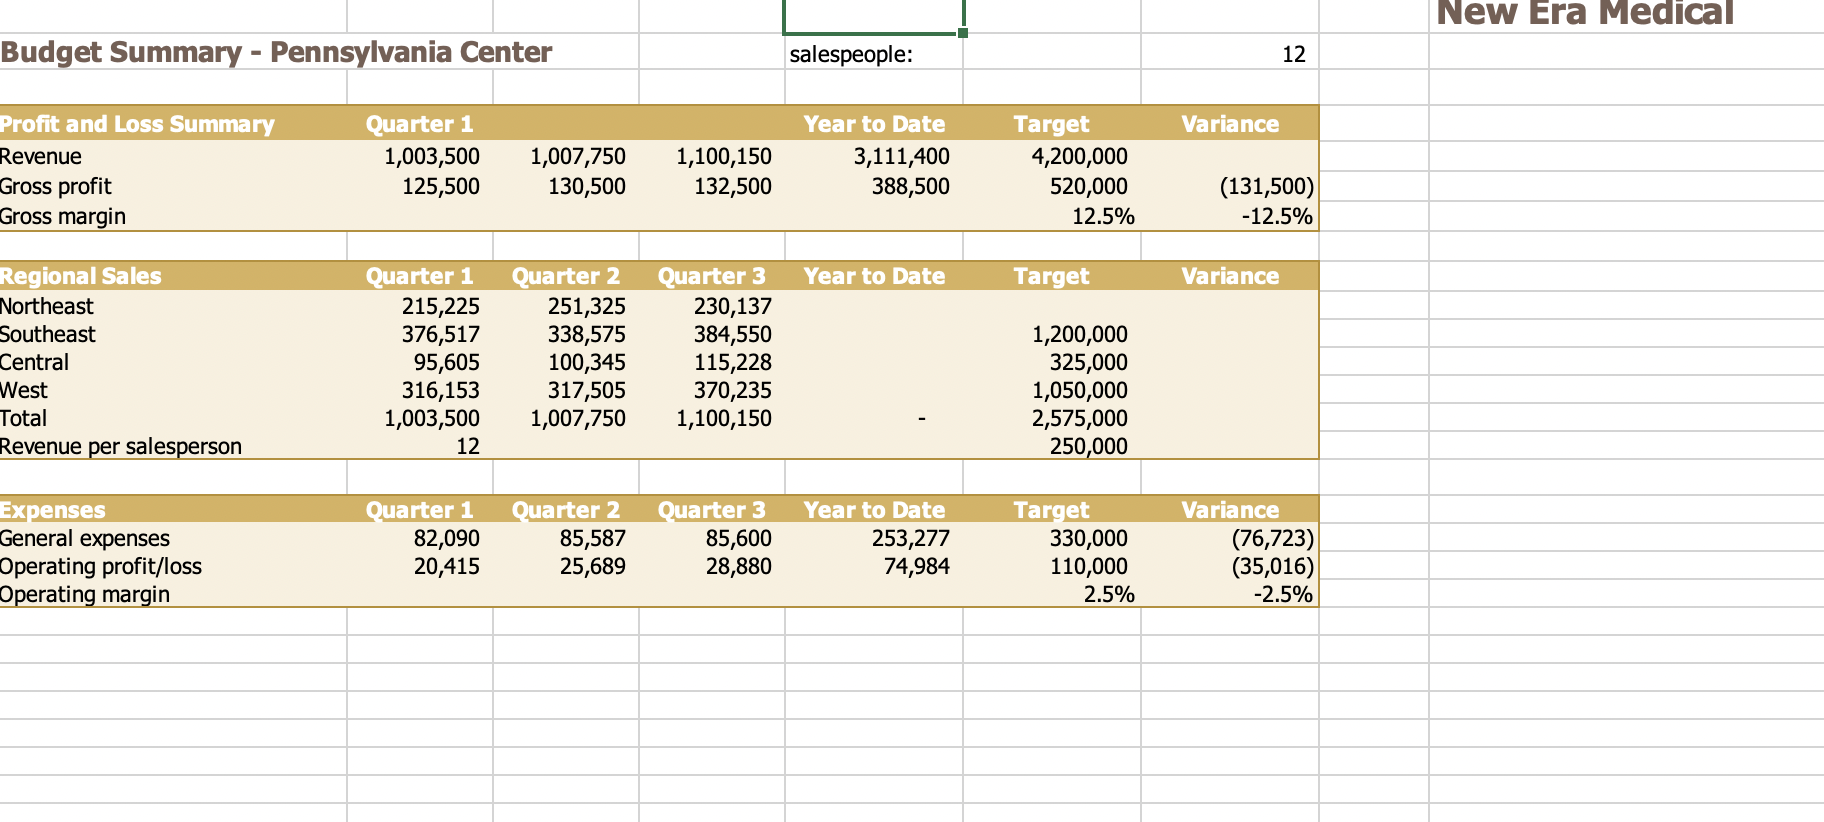Click the Regional Sales header cell
The image size is (1824, 822).
point(81,276)
